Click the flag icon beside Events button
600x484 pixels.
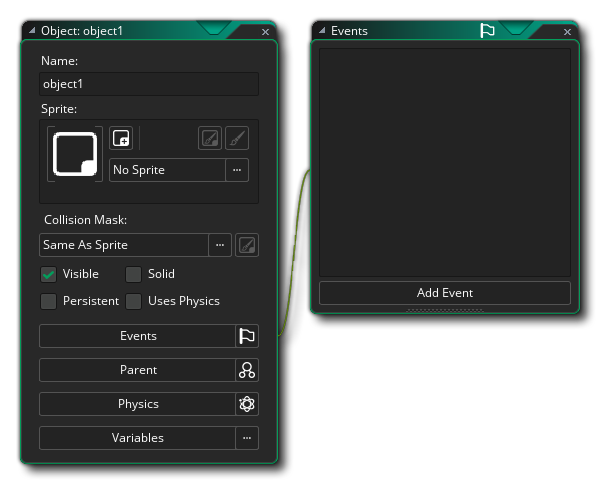click(x=247, y=336)
